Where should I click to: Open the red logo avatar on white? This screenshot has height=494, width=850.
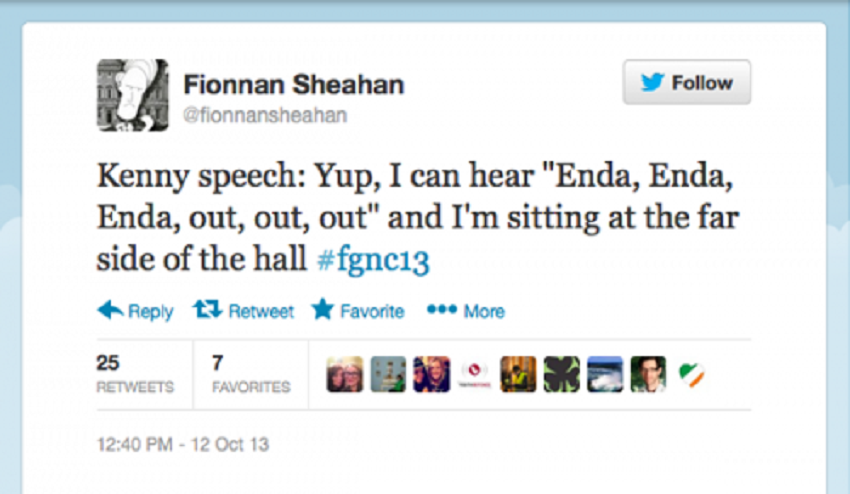point(475,374)
